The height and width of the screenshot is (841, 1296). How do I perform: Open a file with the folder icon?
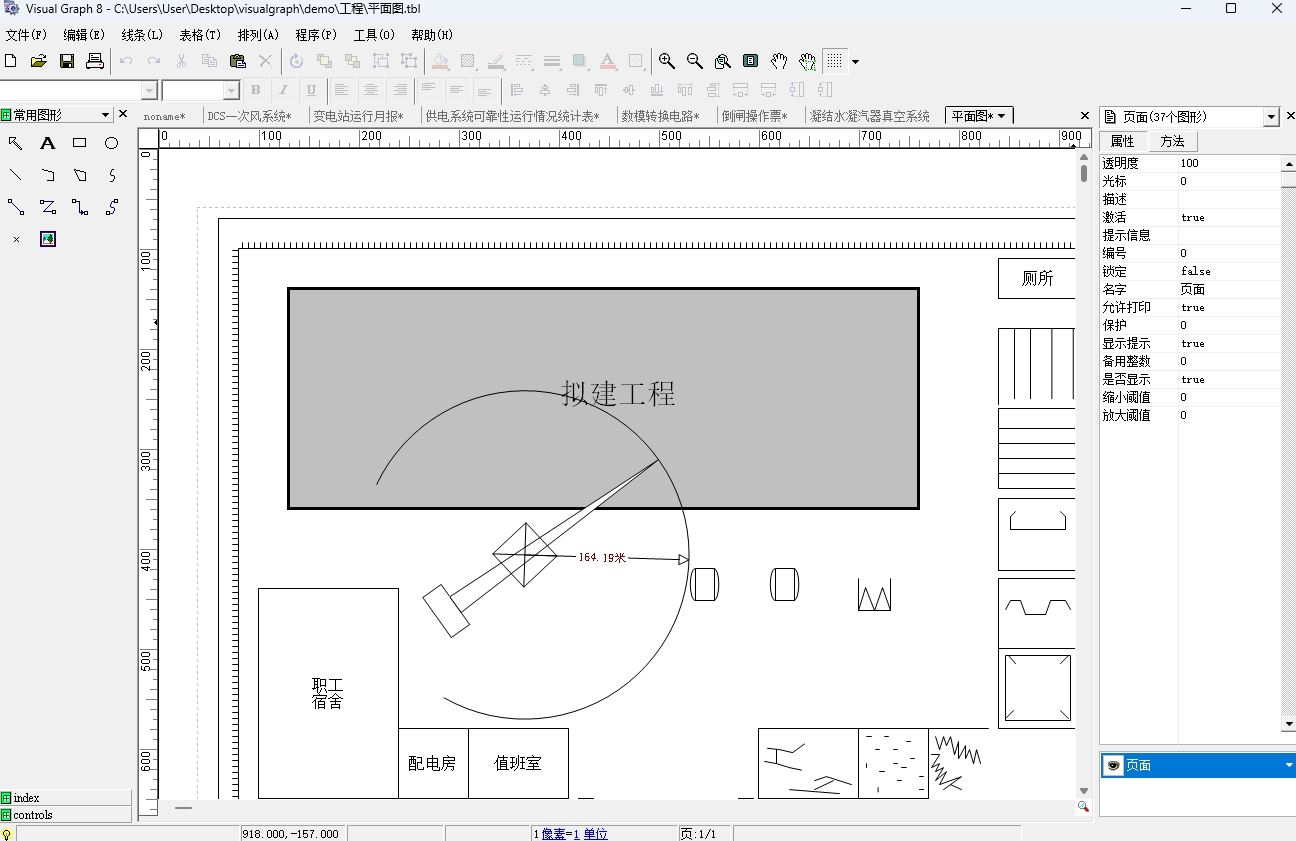tap(39, 61)
